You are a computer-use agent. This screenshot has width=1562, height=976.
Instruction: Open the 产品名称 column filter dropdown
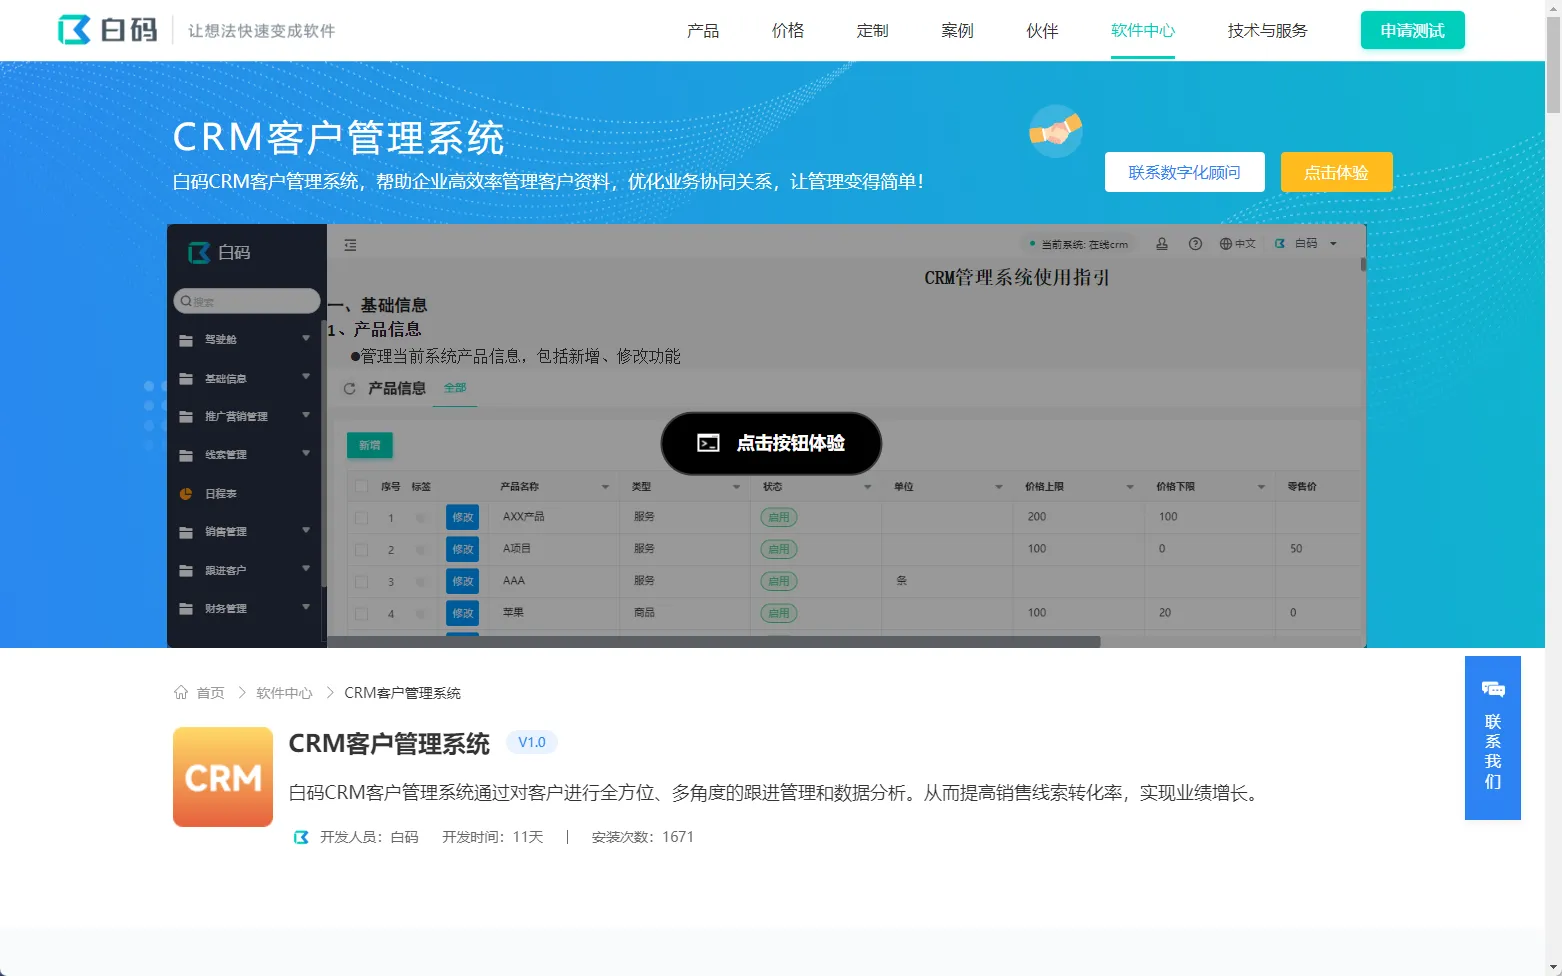[605, 487]
